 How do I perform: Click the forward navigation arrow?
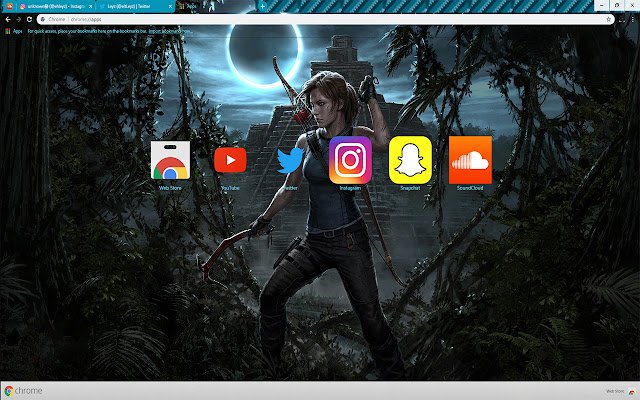[x=18, y=19]
